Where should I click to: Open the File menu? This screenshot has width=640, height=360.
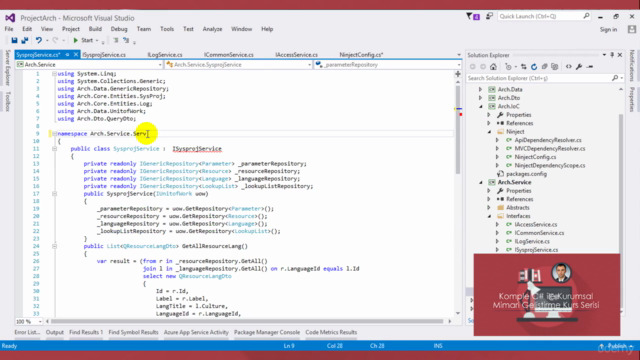9,29
